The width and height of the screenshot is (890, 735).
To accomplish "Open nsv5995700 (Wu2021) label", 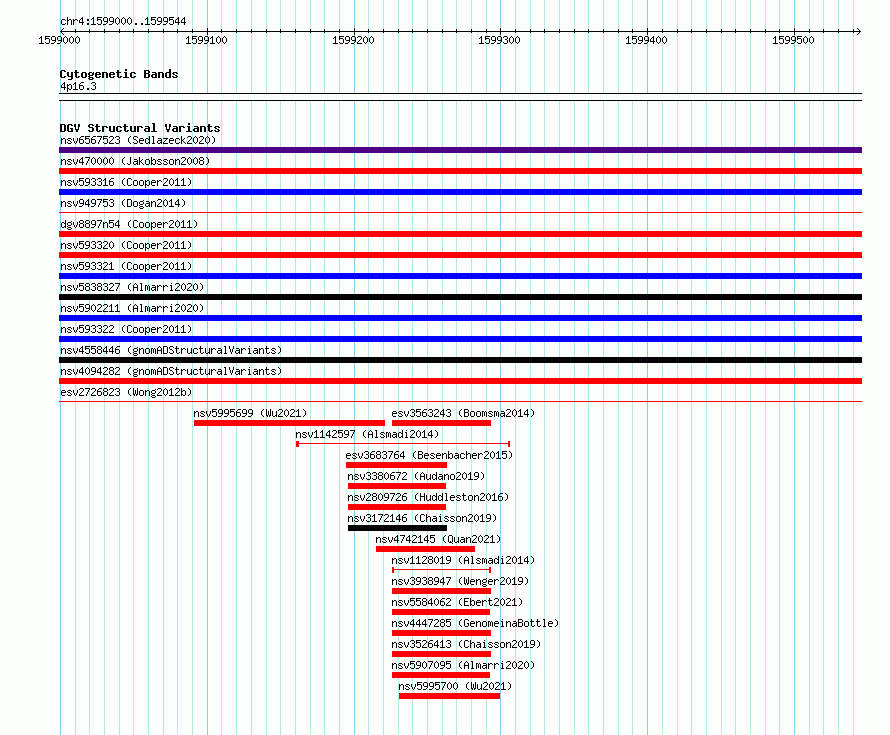I will click(455, 686).
